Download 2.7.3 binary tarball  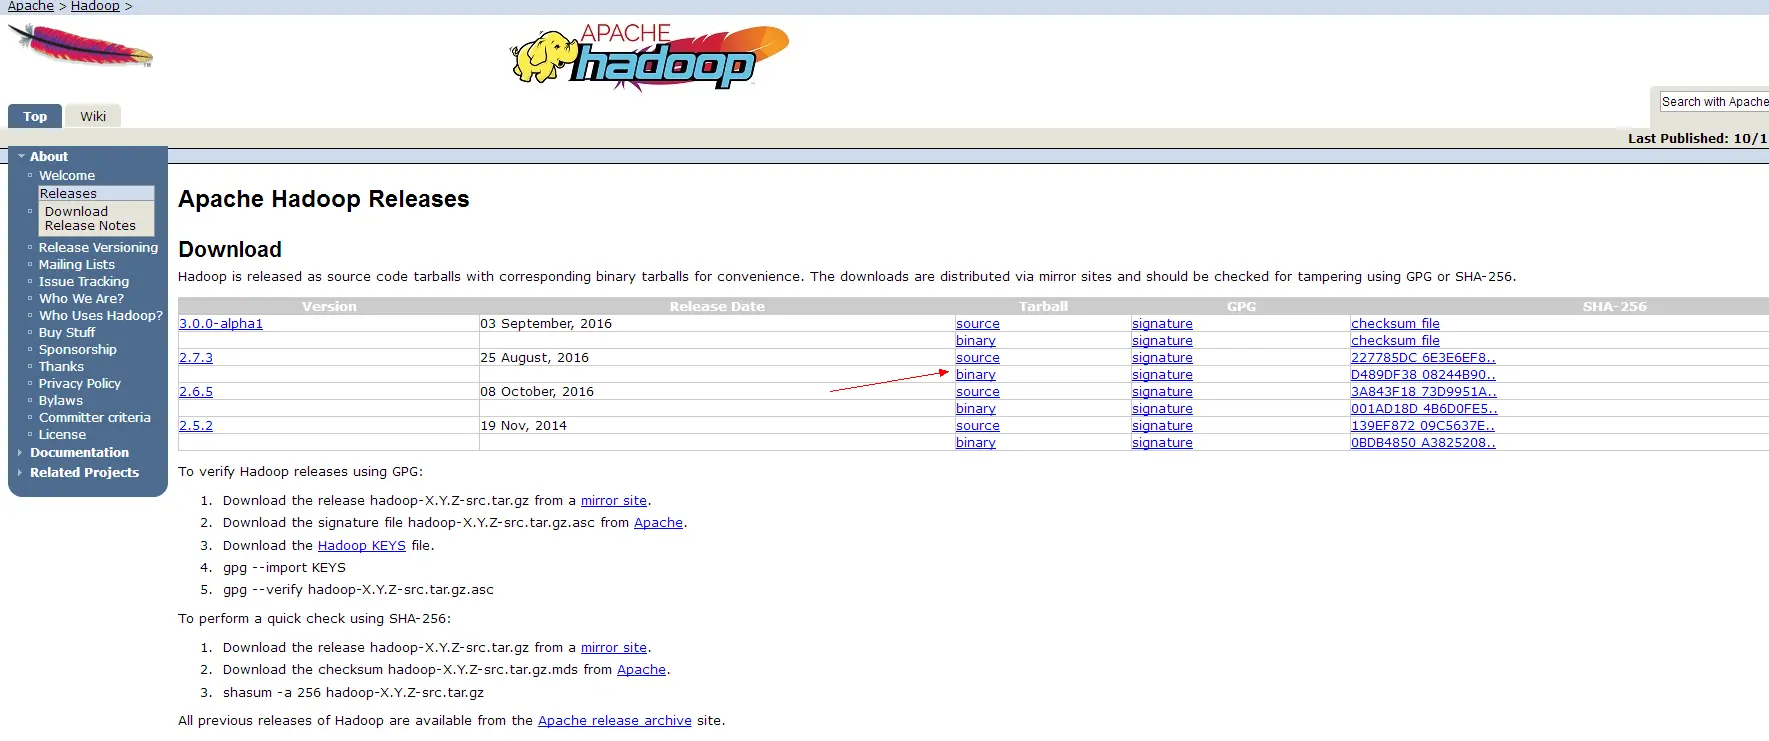[976, 375]
